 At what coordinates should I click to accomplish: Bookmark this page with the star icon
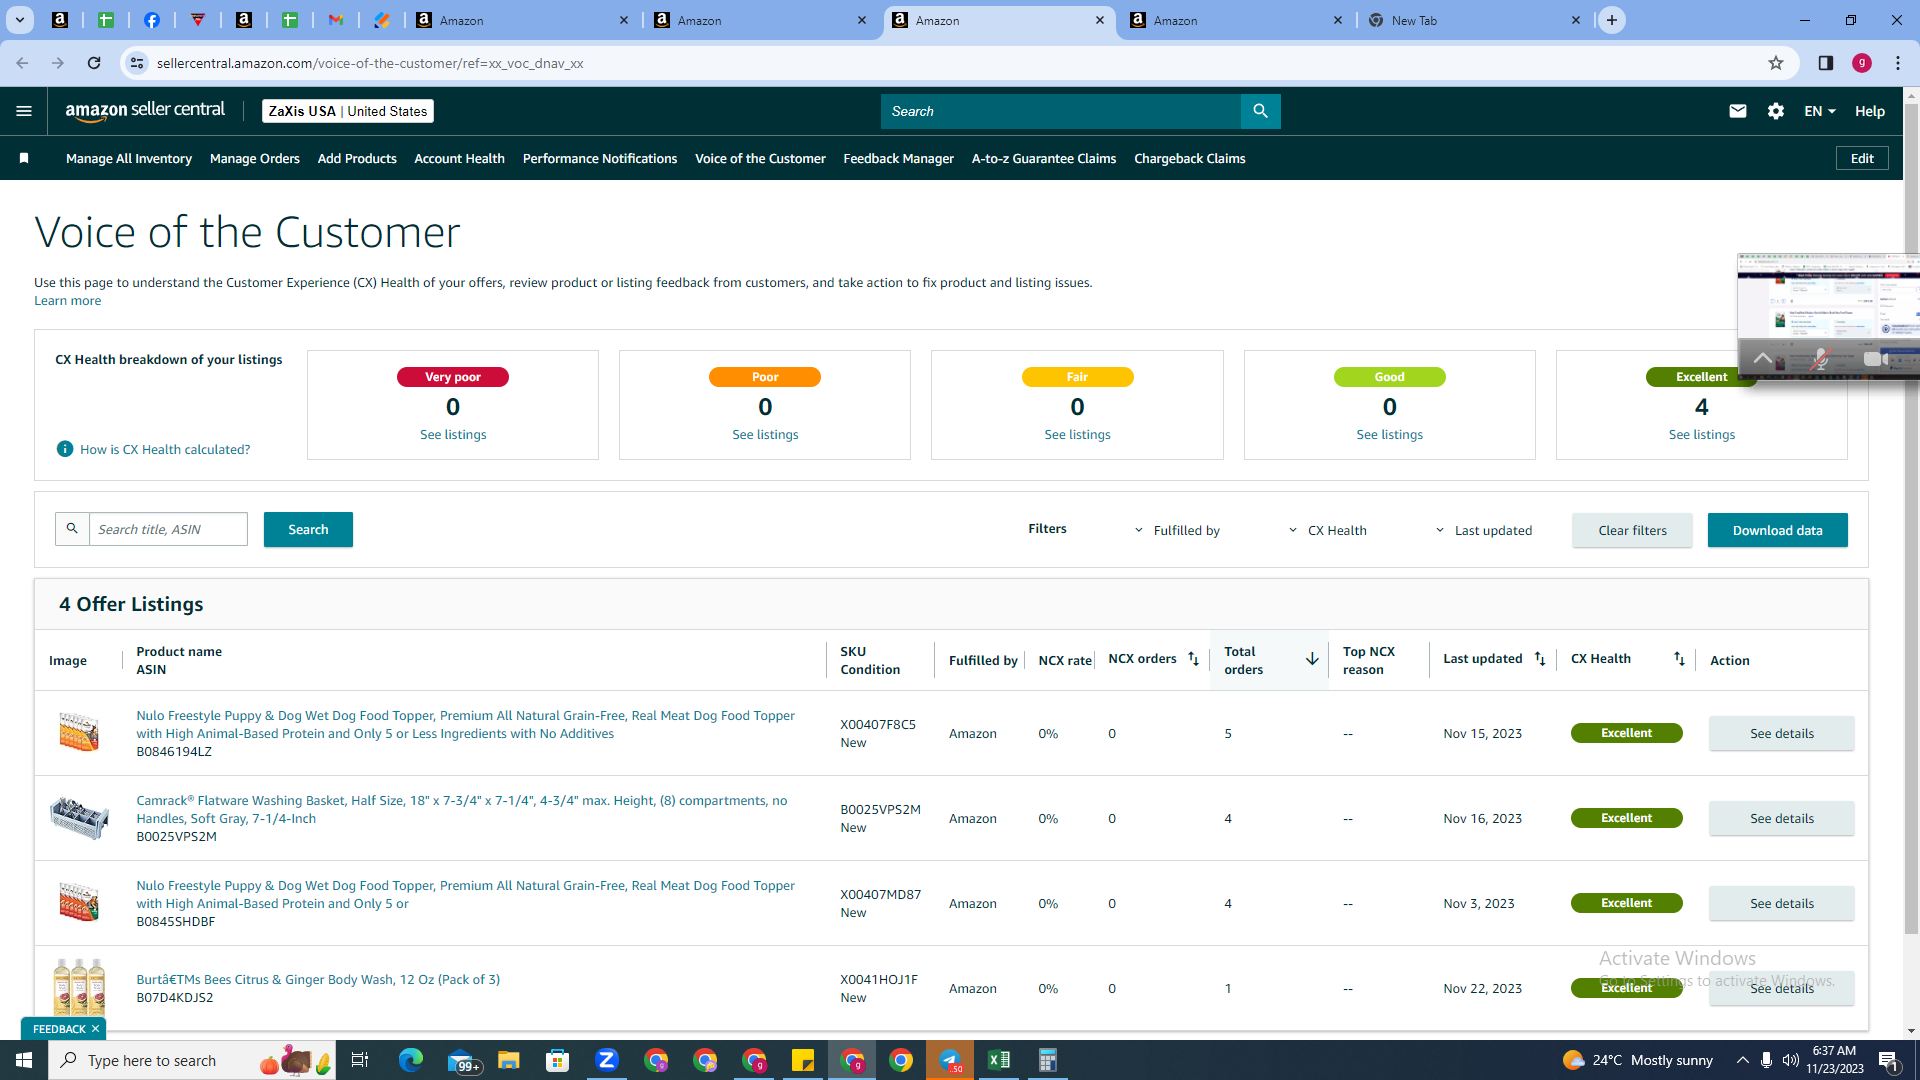click(x=1776, y=63)
